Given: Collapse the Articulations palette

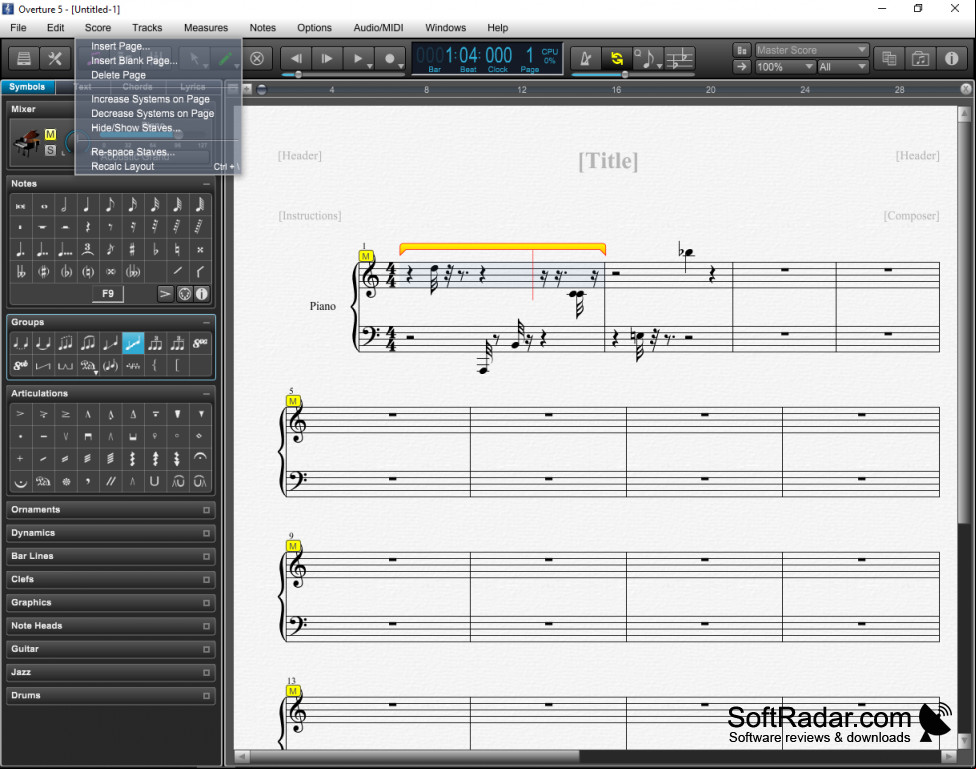Looking at the screenshot, I should [206, 394].
